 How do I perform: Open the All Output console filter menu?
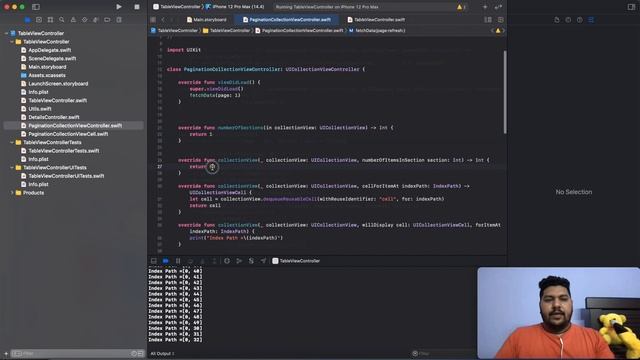pyautogui.click(x=162, y=353)
